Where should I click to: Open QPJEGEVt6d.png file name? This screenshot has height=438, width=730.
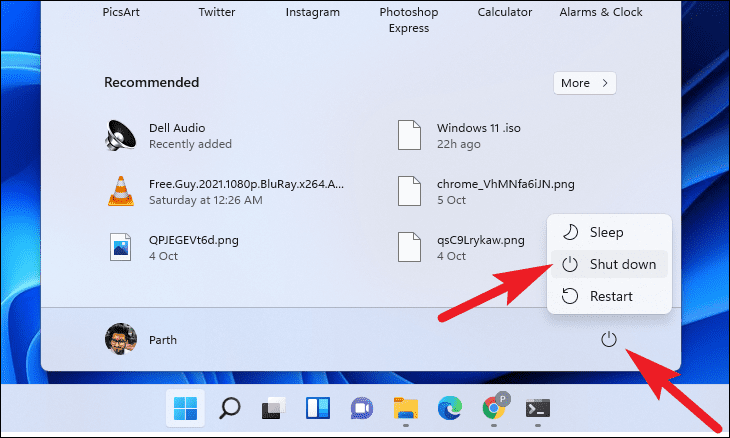pyautogui.click(x=194, y=240)
